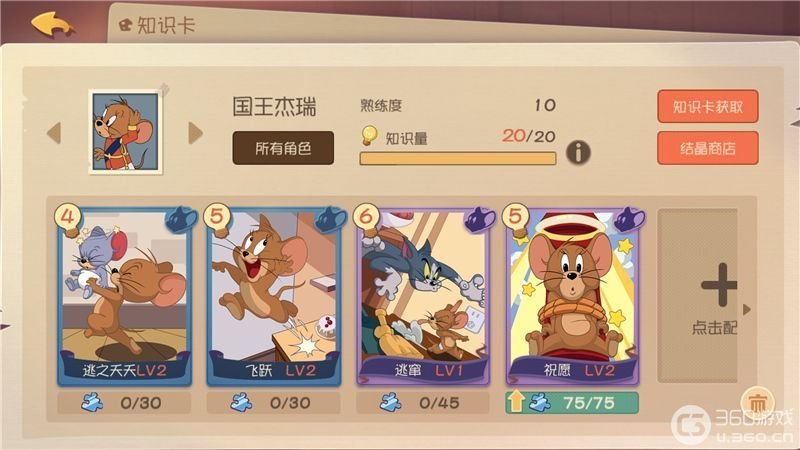The width and height of the screenshot is (800, 450).
Task: Show more card slots with right arrow
Action: (746, 309)
